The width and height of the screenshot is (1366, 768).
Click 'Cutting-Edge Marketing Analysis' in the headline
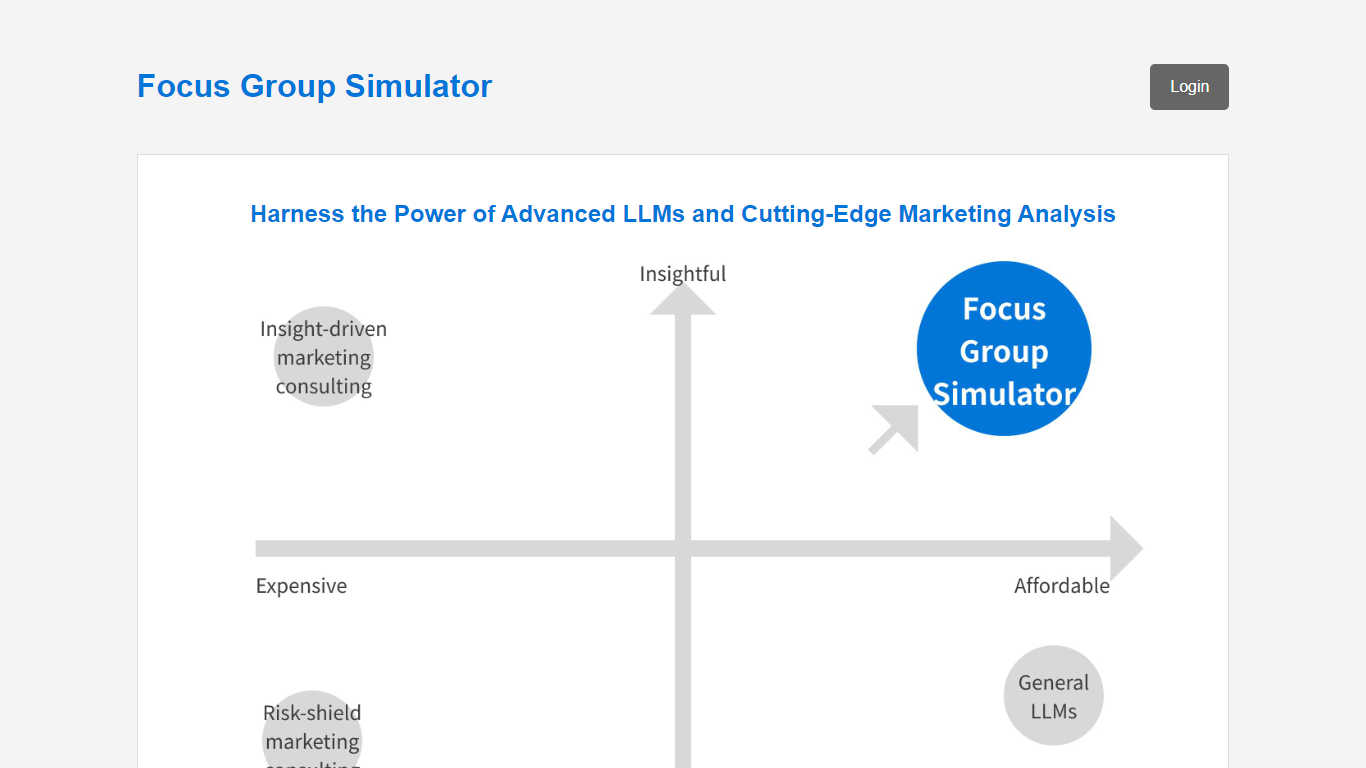tap(928, 214)
